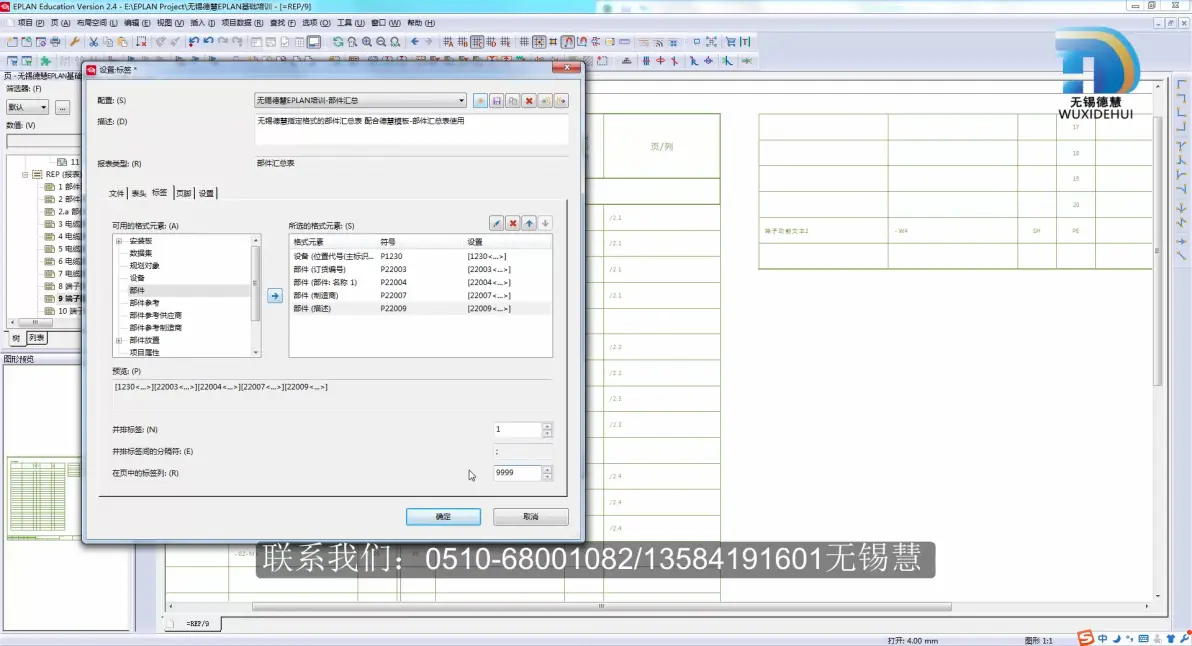Click the page preview thumbnail in 图形预览

43,498
